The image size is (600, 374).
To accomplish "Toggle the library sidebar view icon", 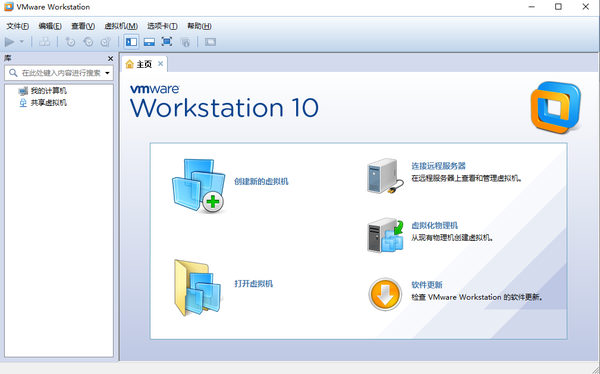I will pyautogui.click(x=131, y=42).
